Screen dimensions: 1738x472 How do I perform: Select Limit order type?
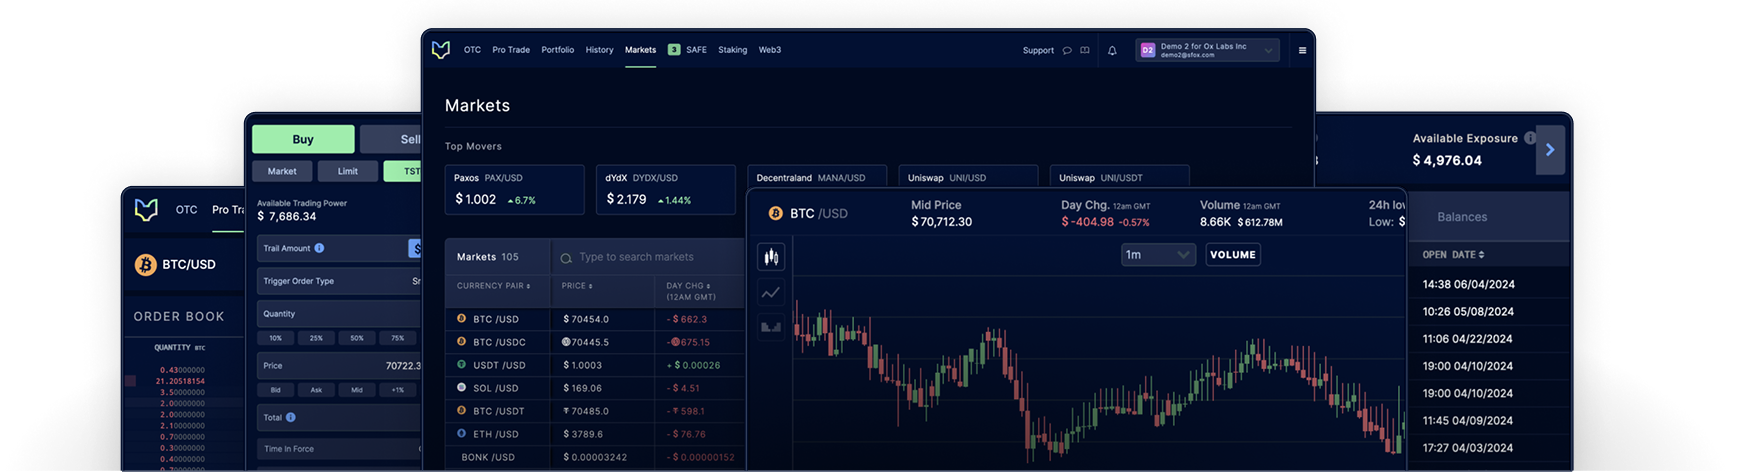[348, 171]
